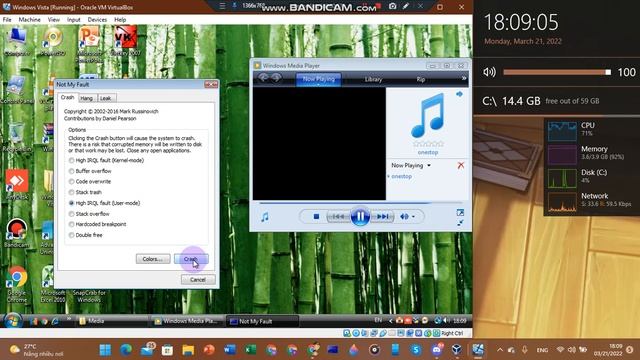The height and width of the screenshot is (360, 640).
Task: Switch to the Leak tab
Action: click(106, 98)
